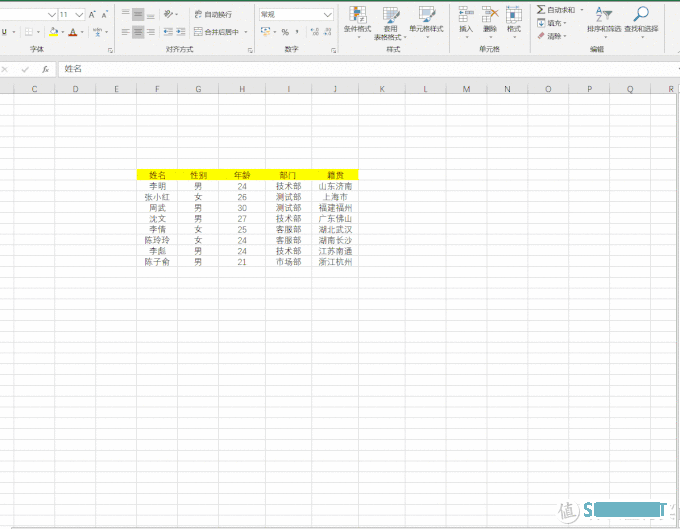
Task: Select column F header
Action: click(157, 89)
